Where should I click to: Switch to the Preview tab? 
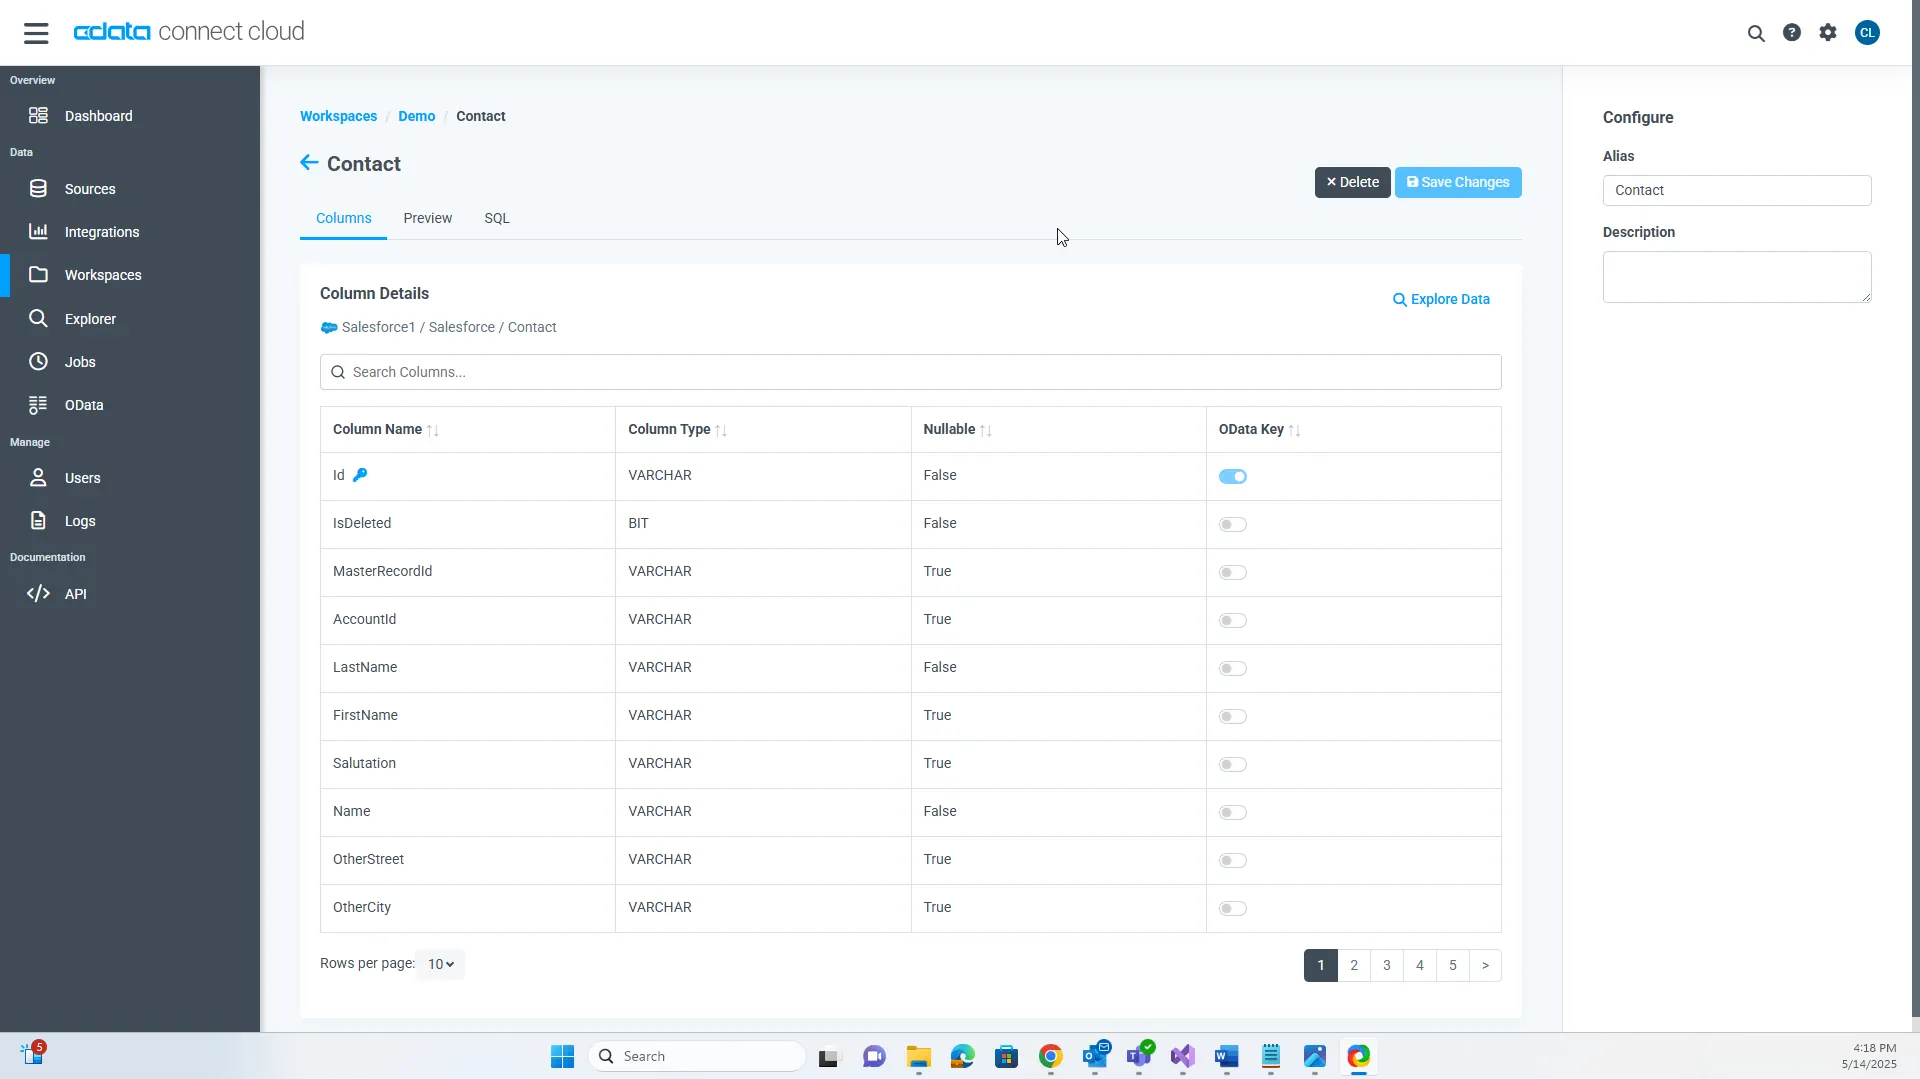tap(427, 218)
